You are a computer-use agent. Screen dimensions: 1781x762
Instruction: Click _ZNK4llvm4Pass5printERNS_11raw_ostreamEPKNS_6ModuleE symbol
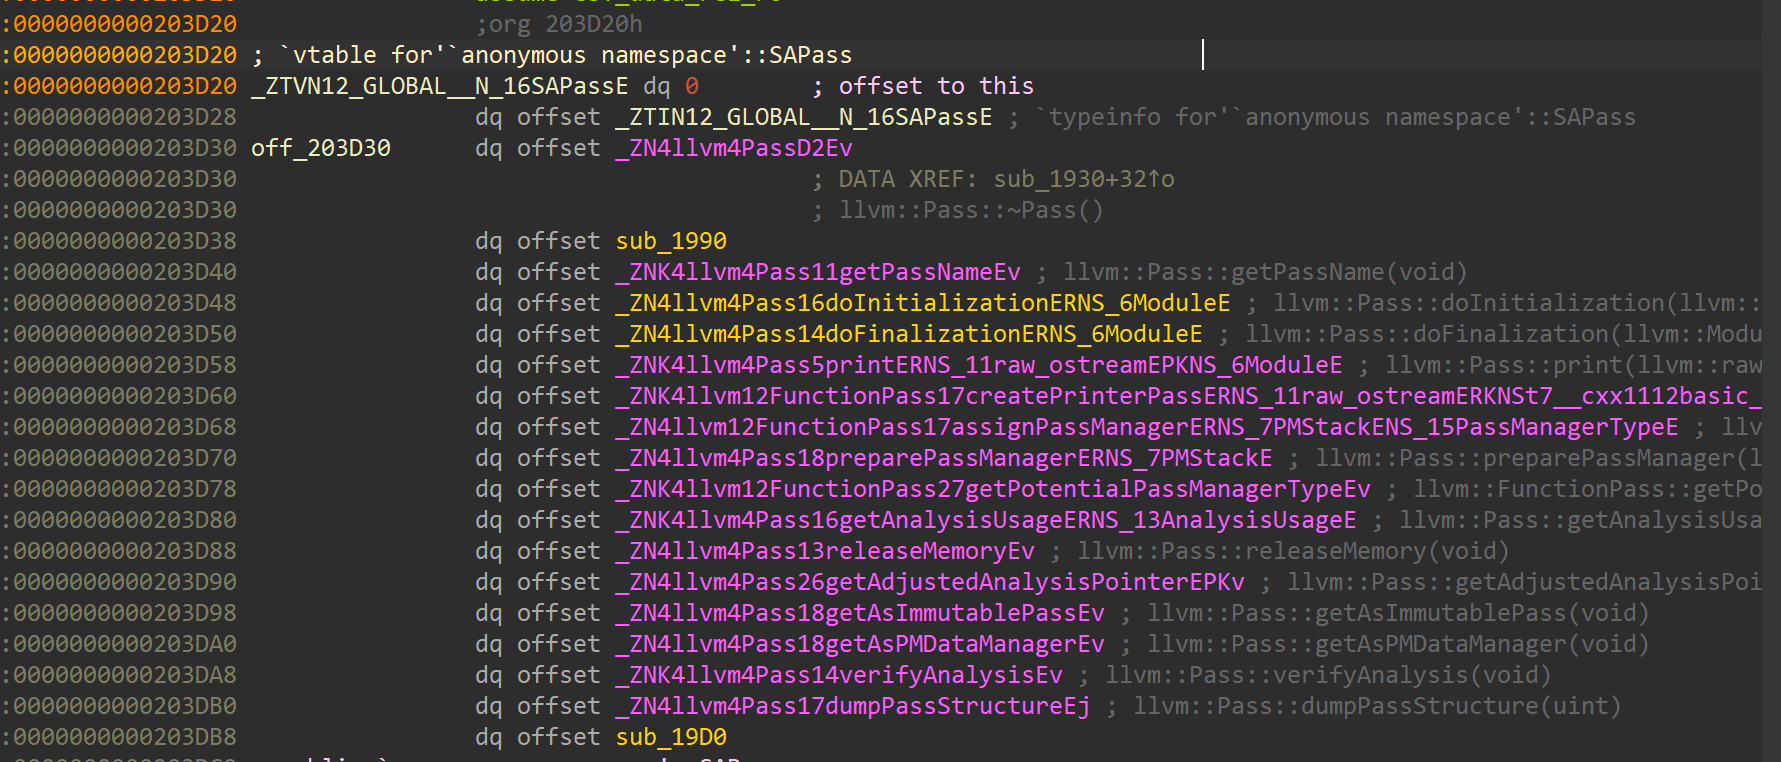[x=979, y=365]
